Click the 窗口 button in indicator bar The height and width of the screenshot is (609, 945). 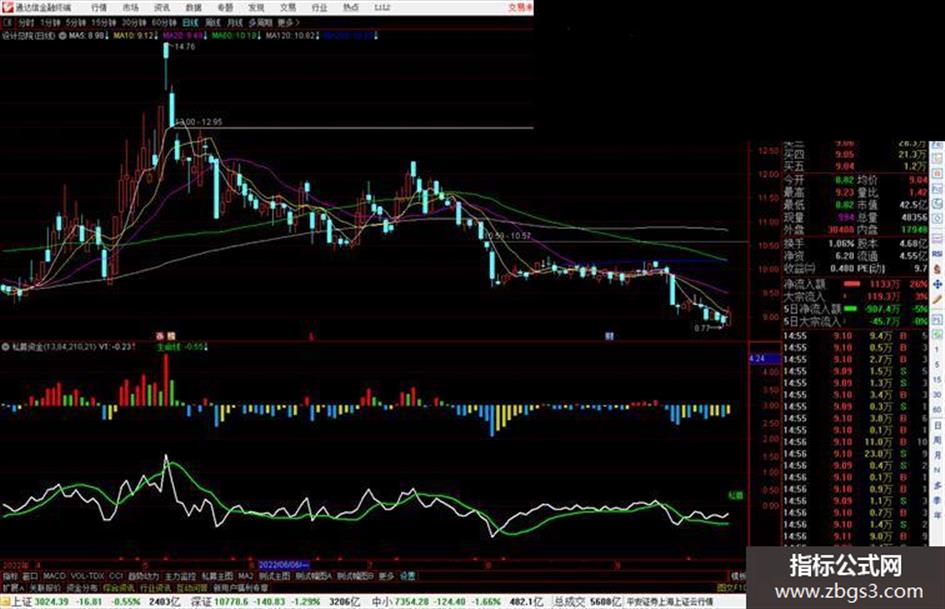pyautogui.click(x=30, y=576)
